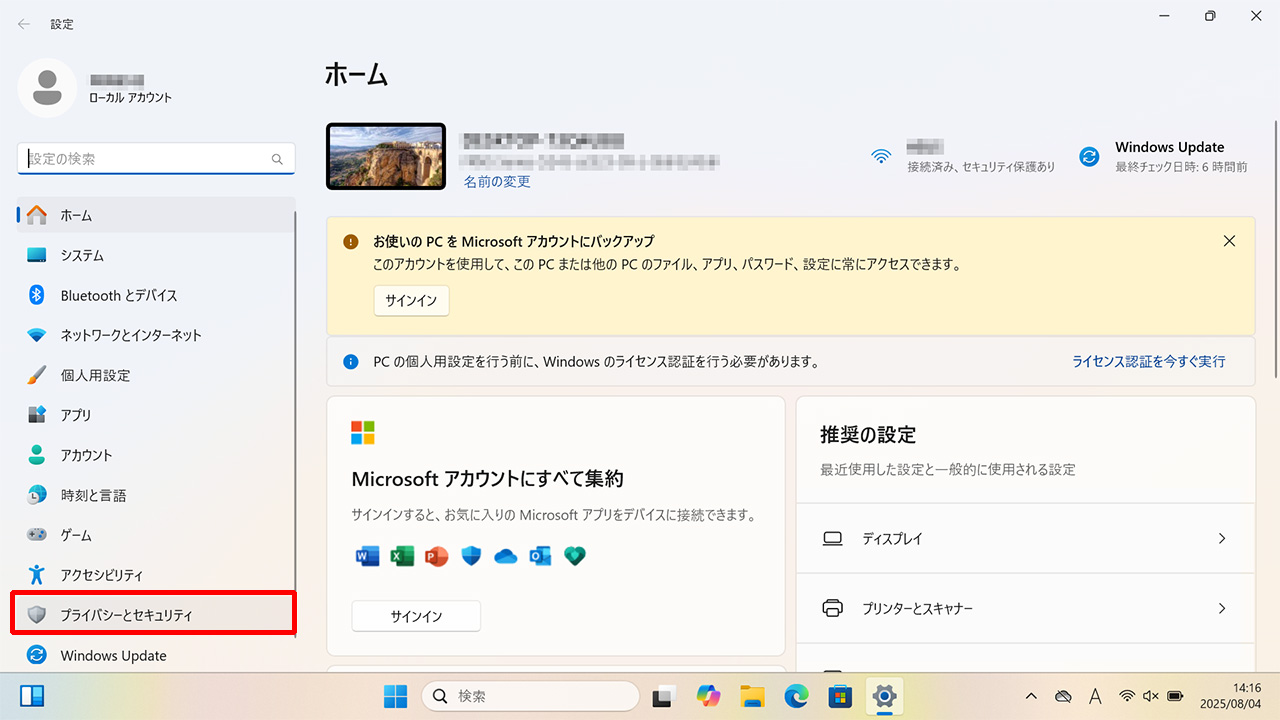Open the ホーム sidebar item
Viewport: 1280px width, 720px height.
[x=155, y=215]
